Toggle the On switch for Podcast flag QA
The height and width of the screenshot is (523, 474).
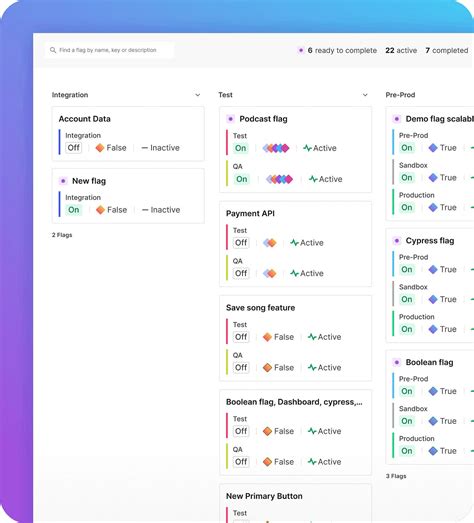coord(242,179)
